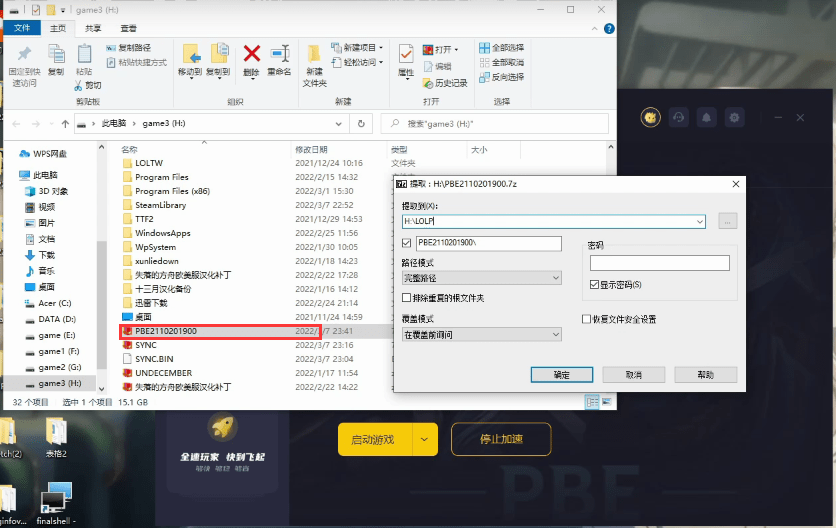The width and height of the screenshot is (836, 528).
Task: Click 编辑 in the ribbon
Action: tap(438, 66)
